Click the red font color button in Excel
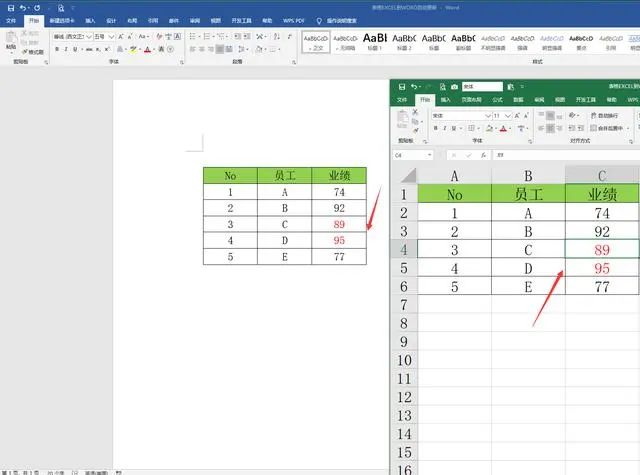 point(504,129)
